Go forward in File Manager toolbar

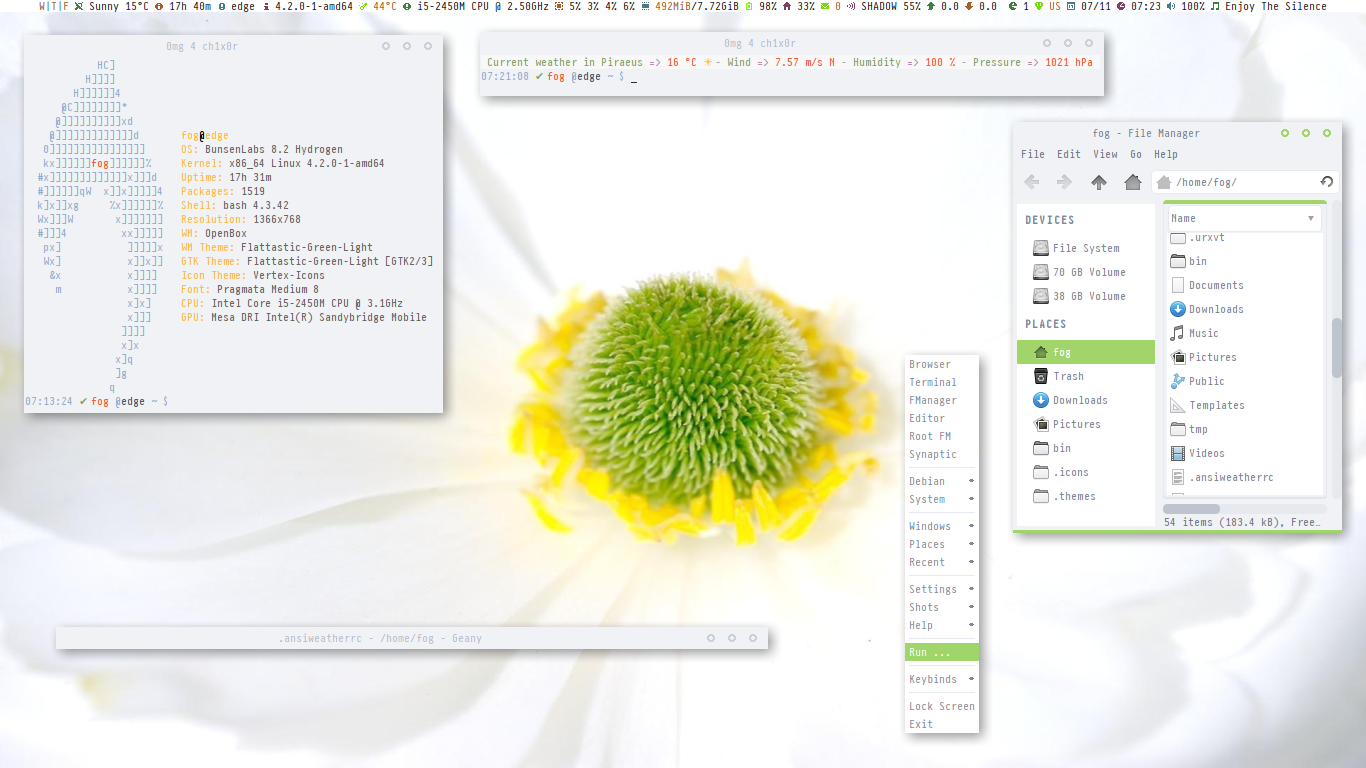[1064, 182]
